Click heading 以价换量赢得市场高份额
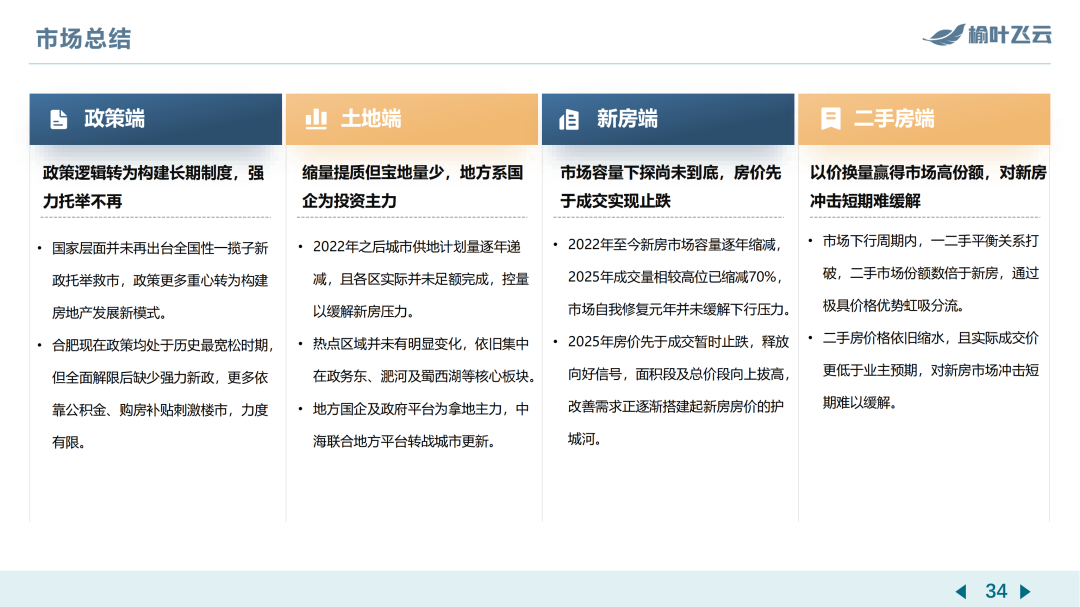1080x607 pixels. 928,187
